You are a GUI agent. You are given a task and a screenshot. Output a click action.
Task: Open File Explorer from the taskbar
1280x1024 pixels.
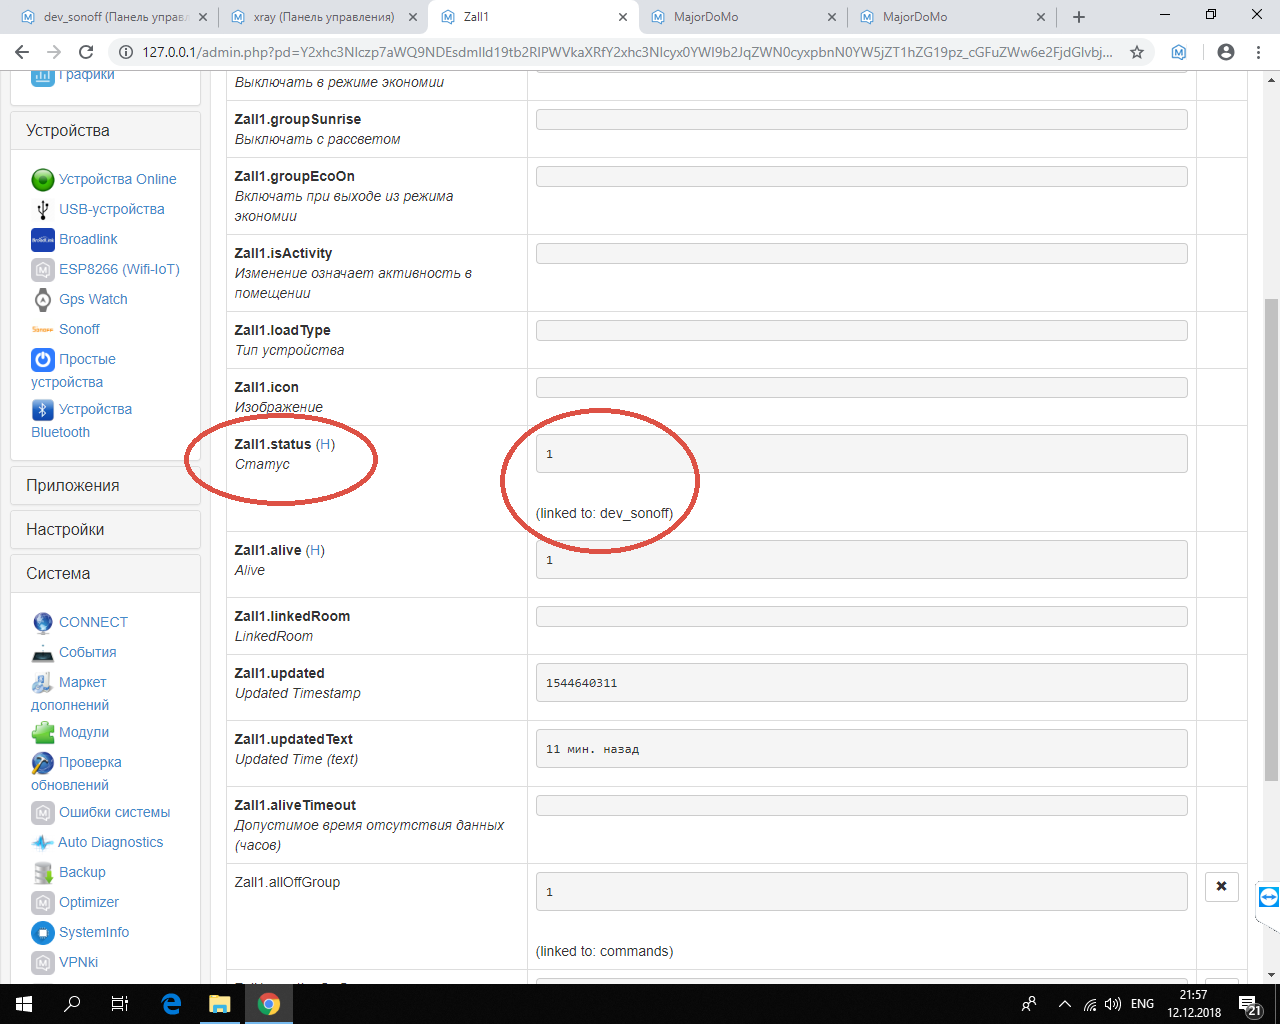220,1004
